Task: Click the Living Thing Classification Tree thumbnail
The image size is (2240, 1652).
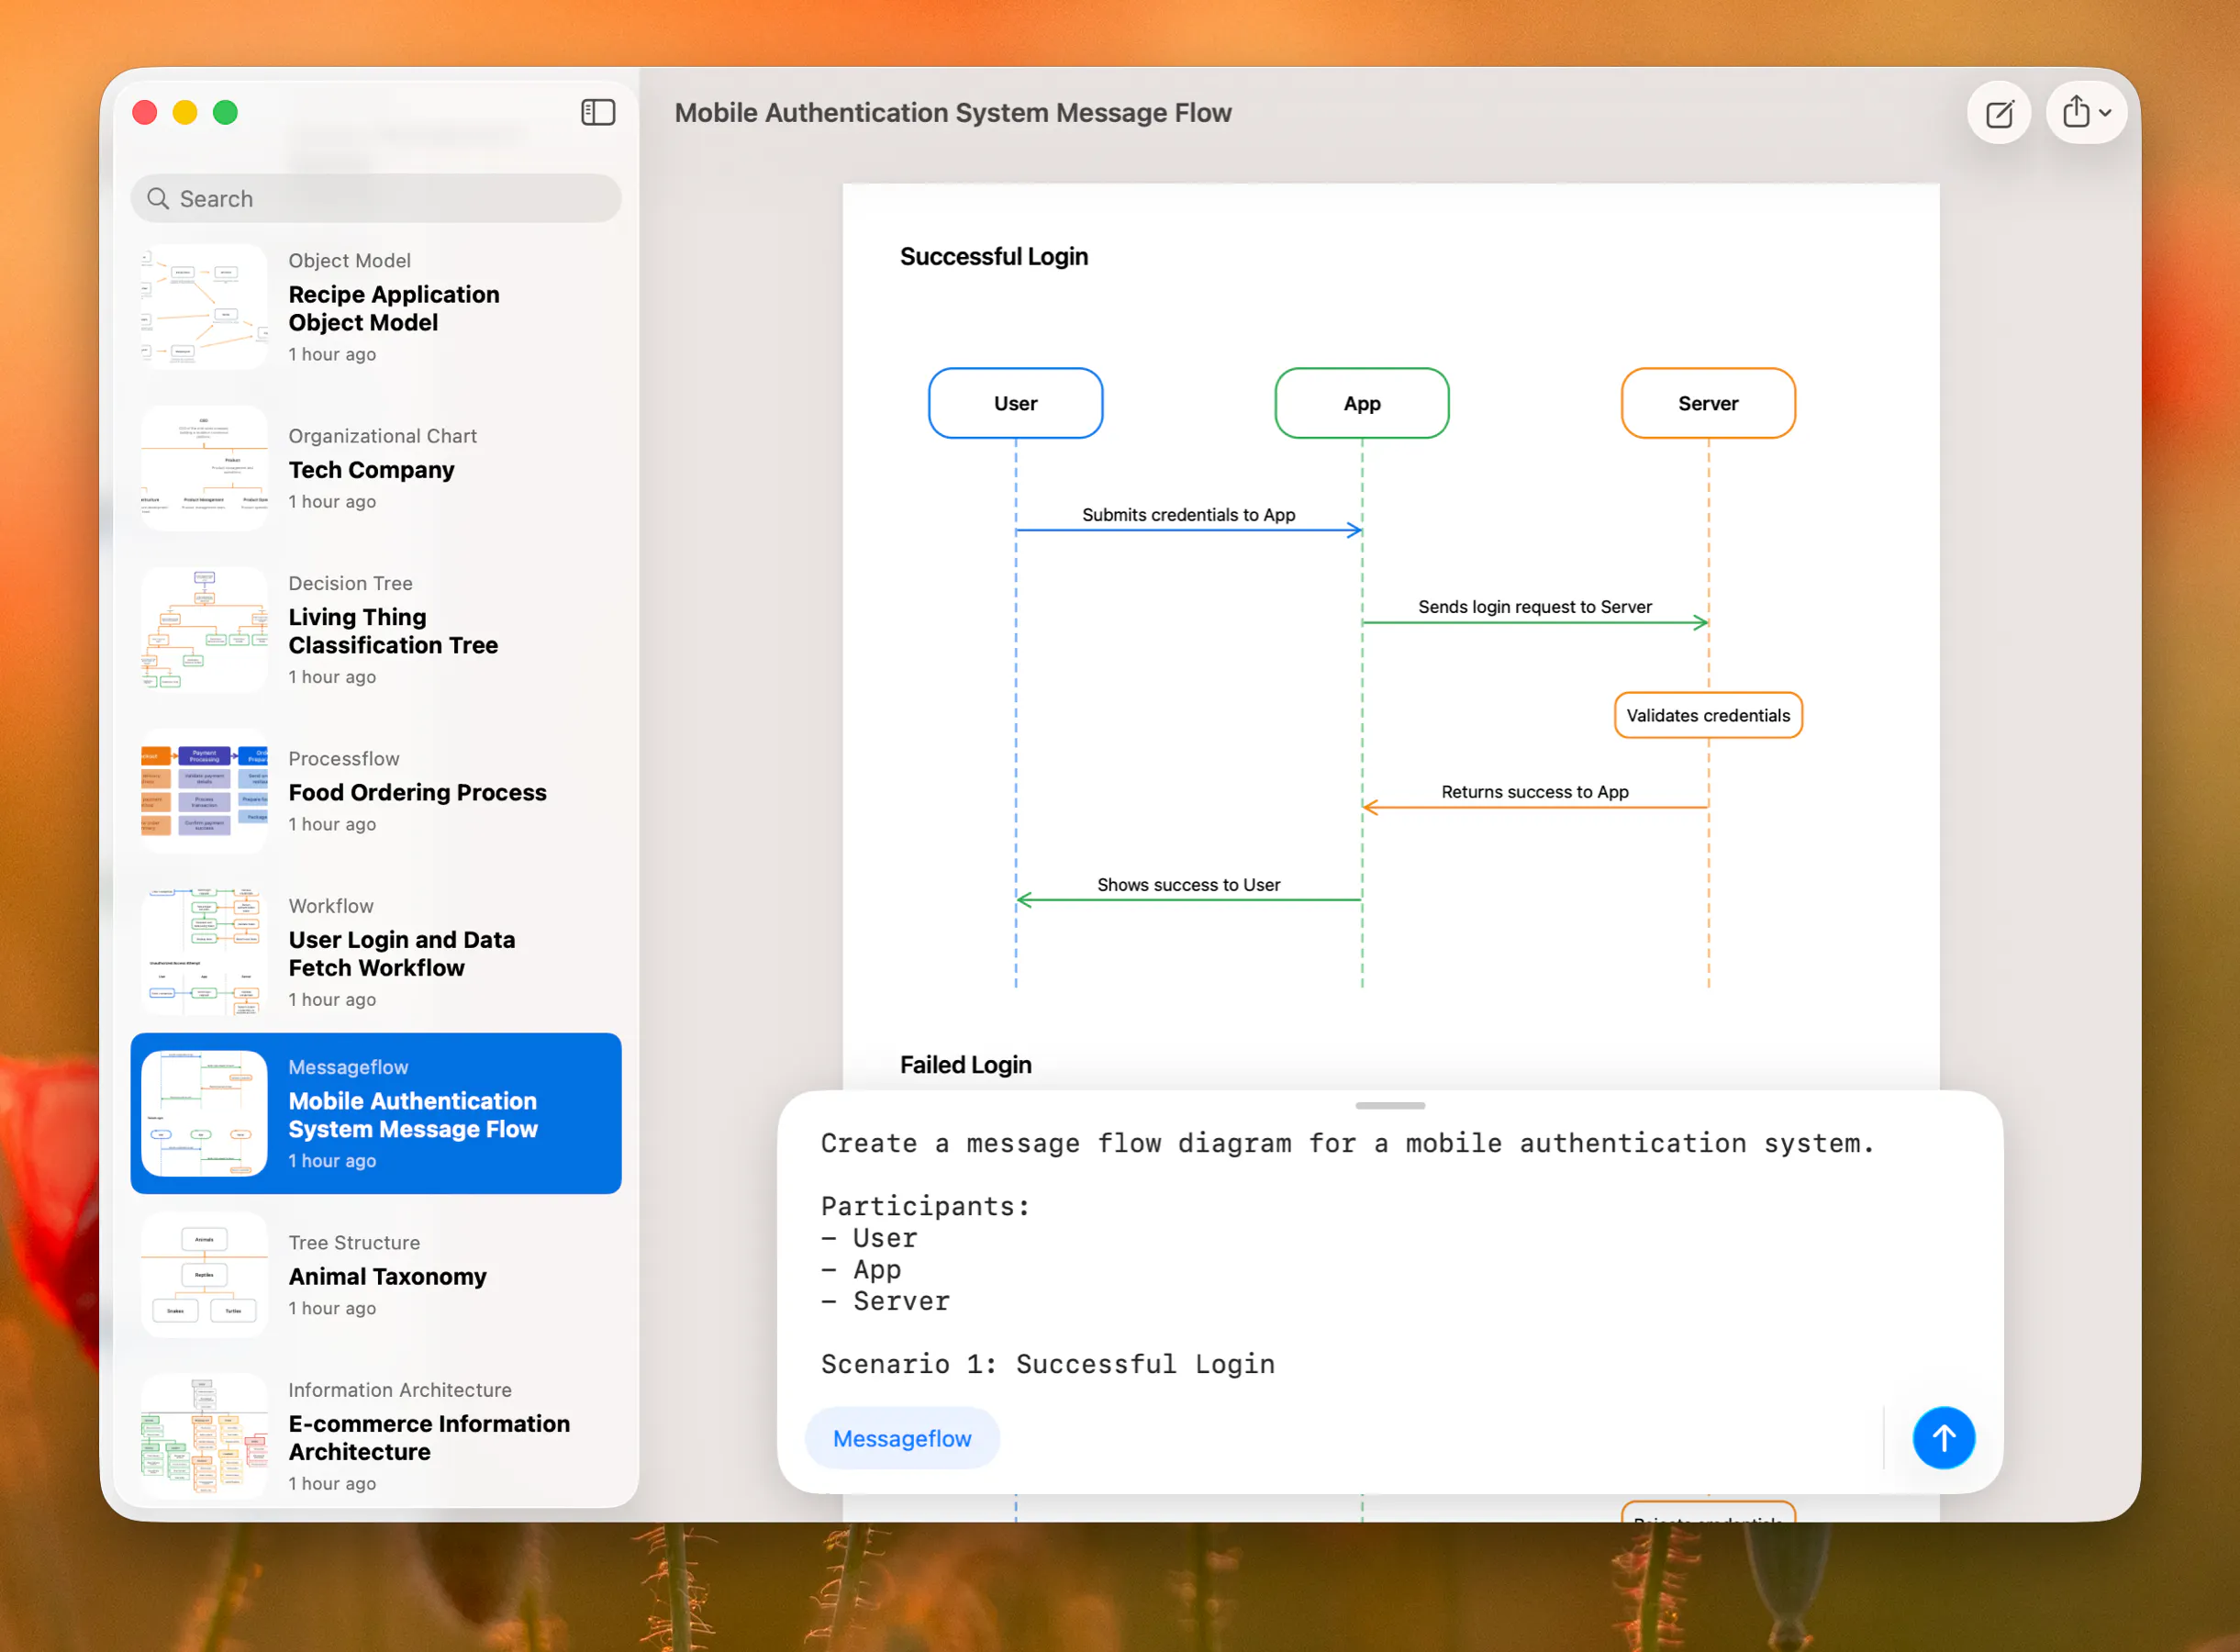Action: coord(205,630)
